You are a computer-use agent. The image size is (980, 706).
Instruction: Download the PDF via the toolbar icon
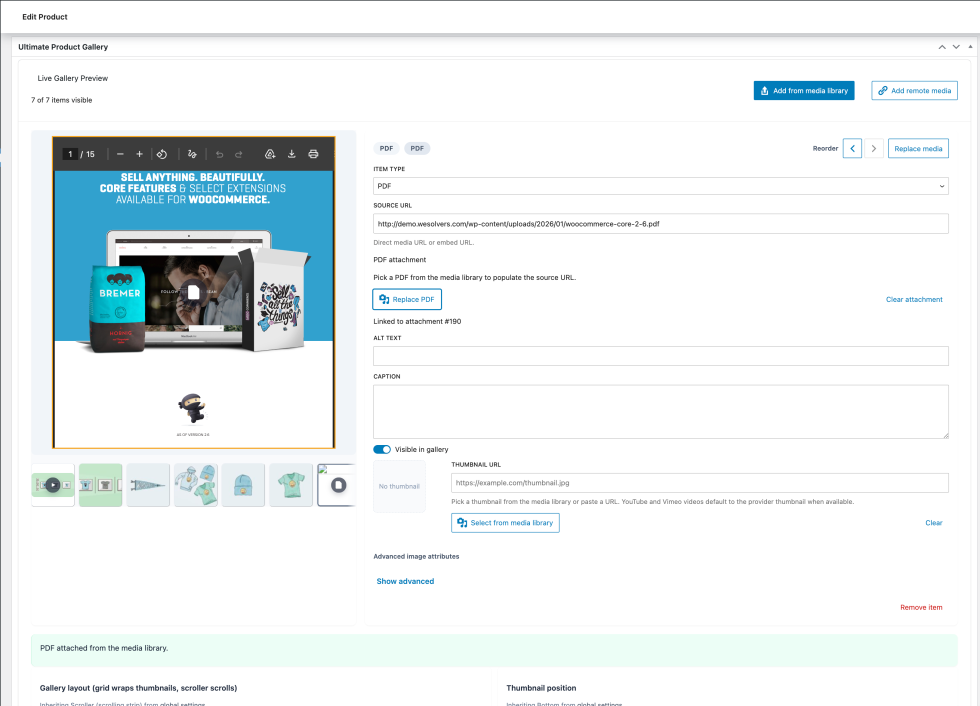(x=291, y=154)
